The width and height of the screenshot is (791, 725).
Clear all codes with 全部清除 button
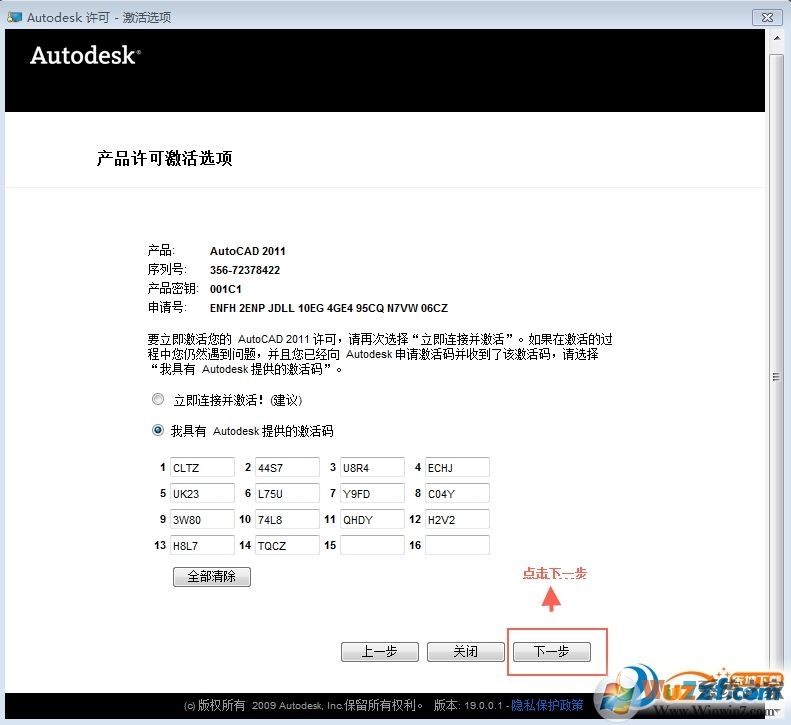(x=212, y=577)
